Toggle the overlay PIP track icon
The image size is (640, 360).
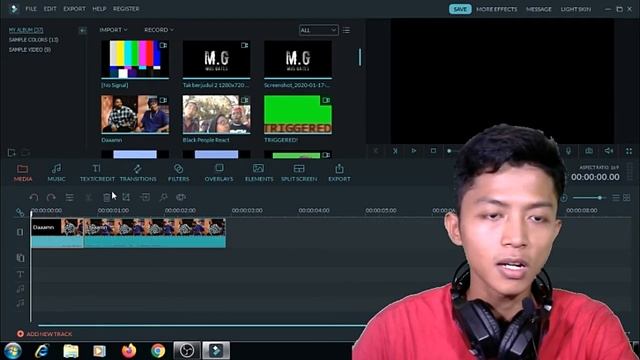(20, 258)
